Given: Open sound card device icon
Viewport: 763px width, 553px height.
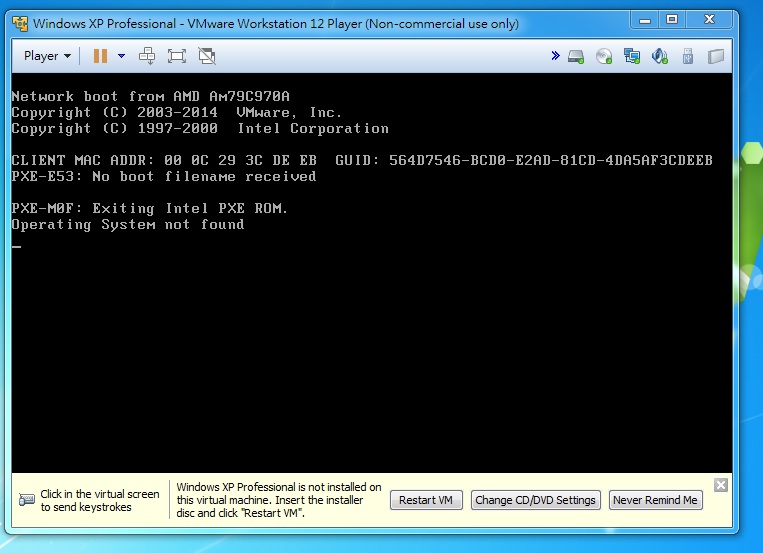Looking at the screenshot, I should coord(660,56).
